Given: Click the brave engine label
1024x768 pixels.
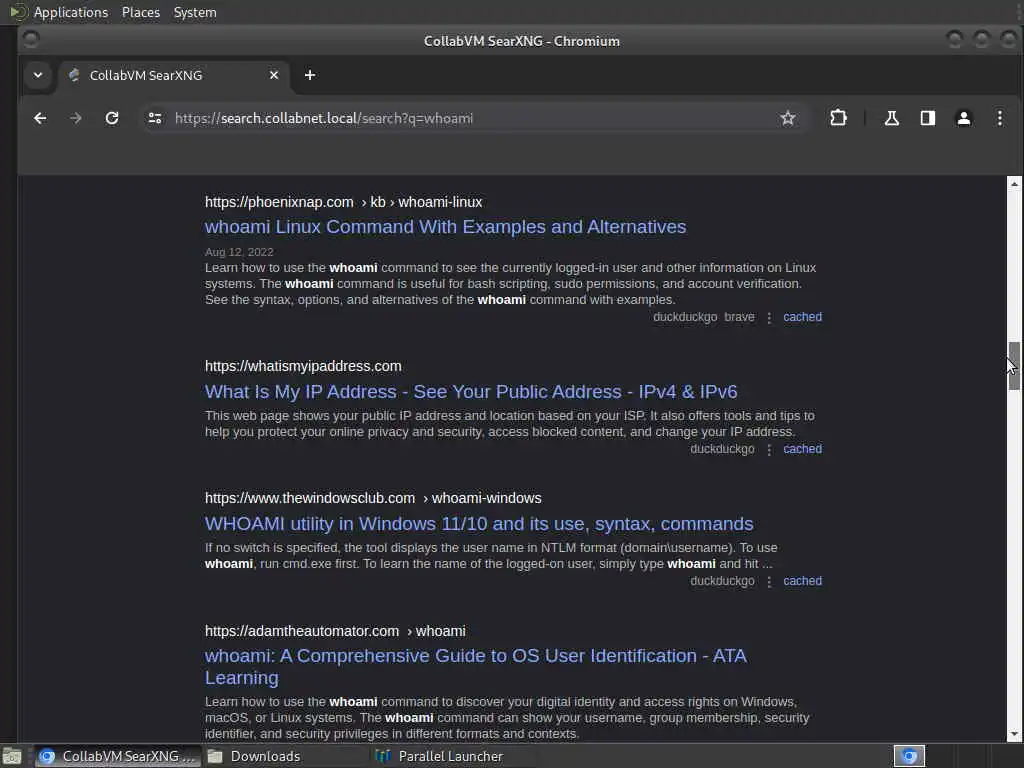Looking at the screenshot, I should coord(739,317).
